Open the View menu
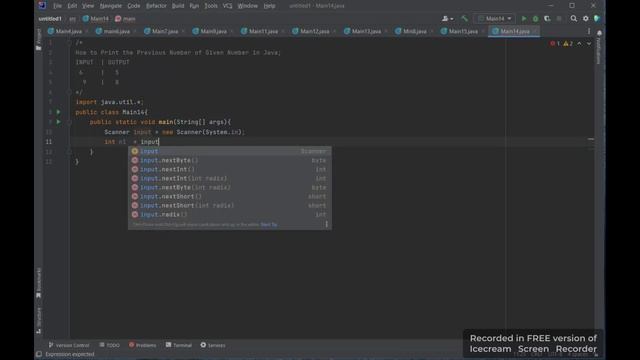This screenshot has height=360, width=640. point(88,6)
